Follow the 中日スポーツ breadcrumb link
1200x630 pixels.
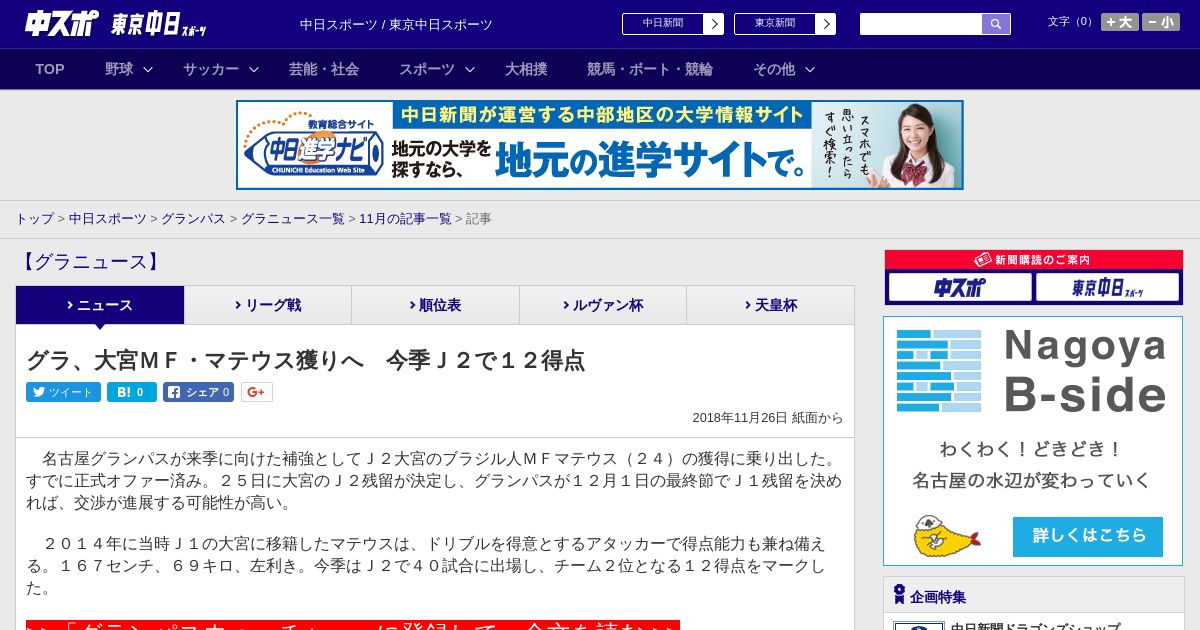pos(108,219)
